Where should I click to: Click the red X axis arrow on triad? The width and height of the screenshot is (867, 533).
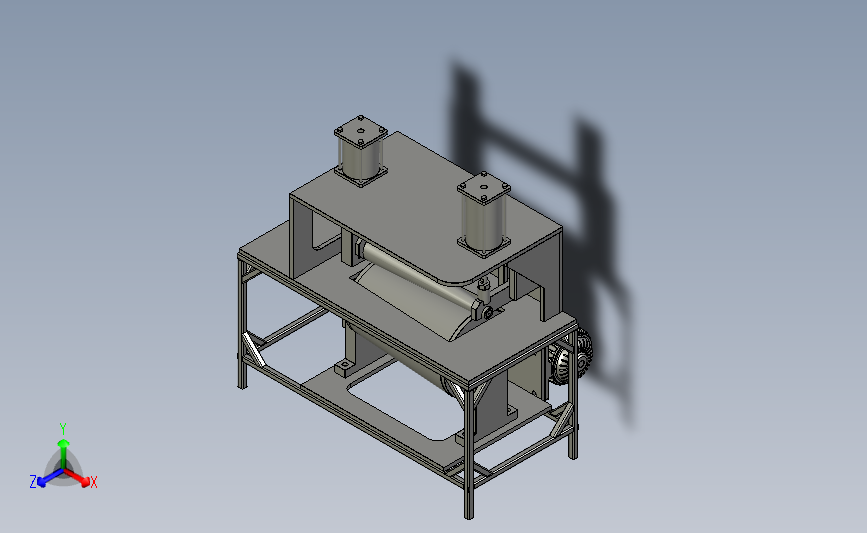[x=78, y=478]
